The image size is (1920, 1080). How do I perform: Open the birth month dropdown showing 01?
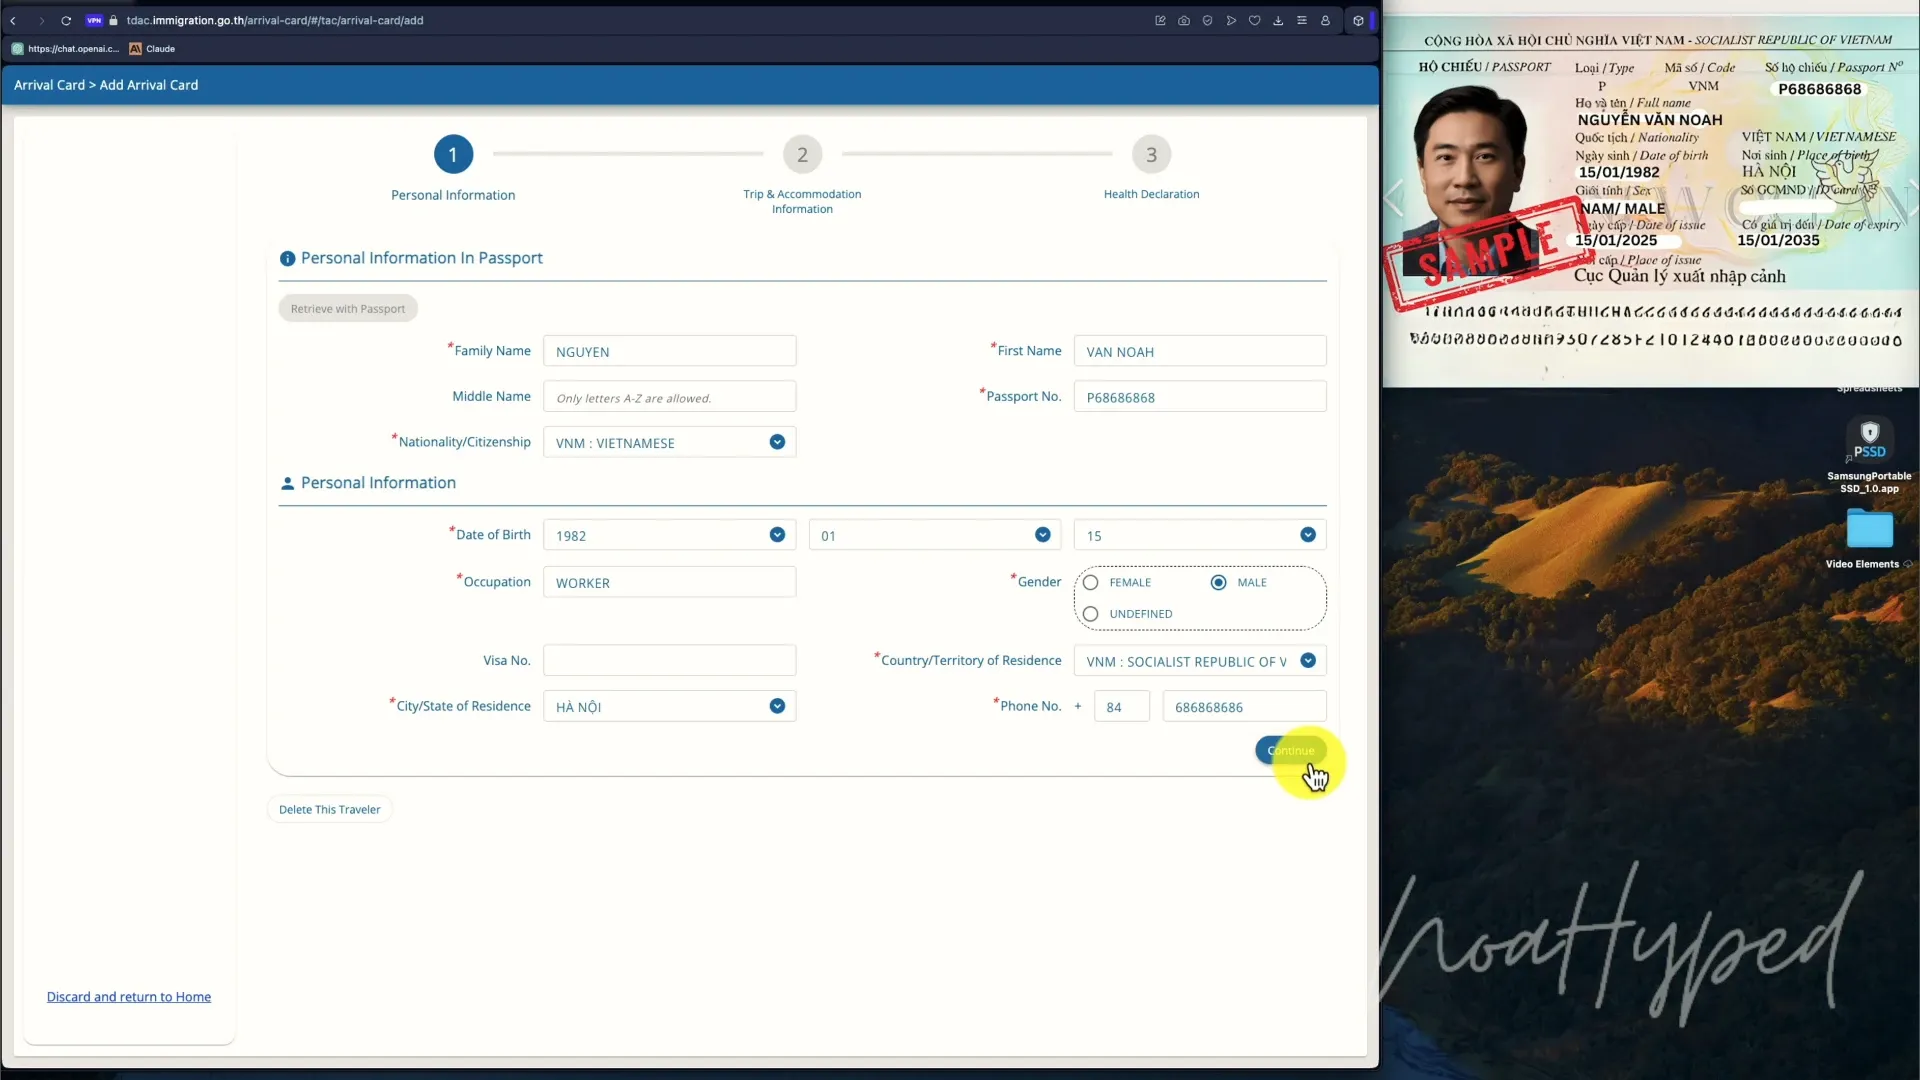click(935, 535)
